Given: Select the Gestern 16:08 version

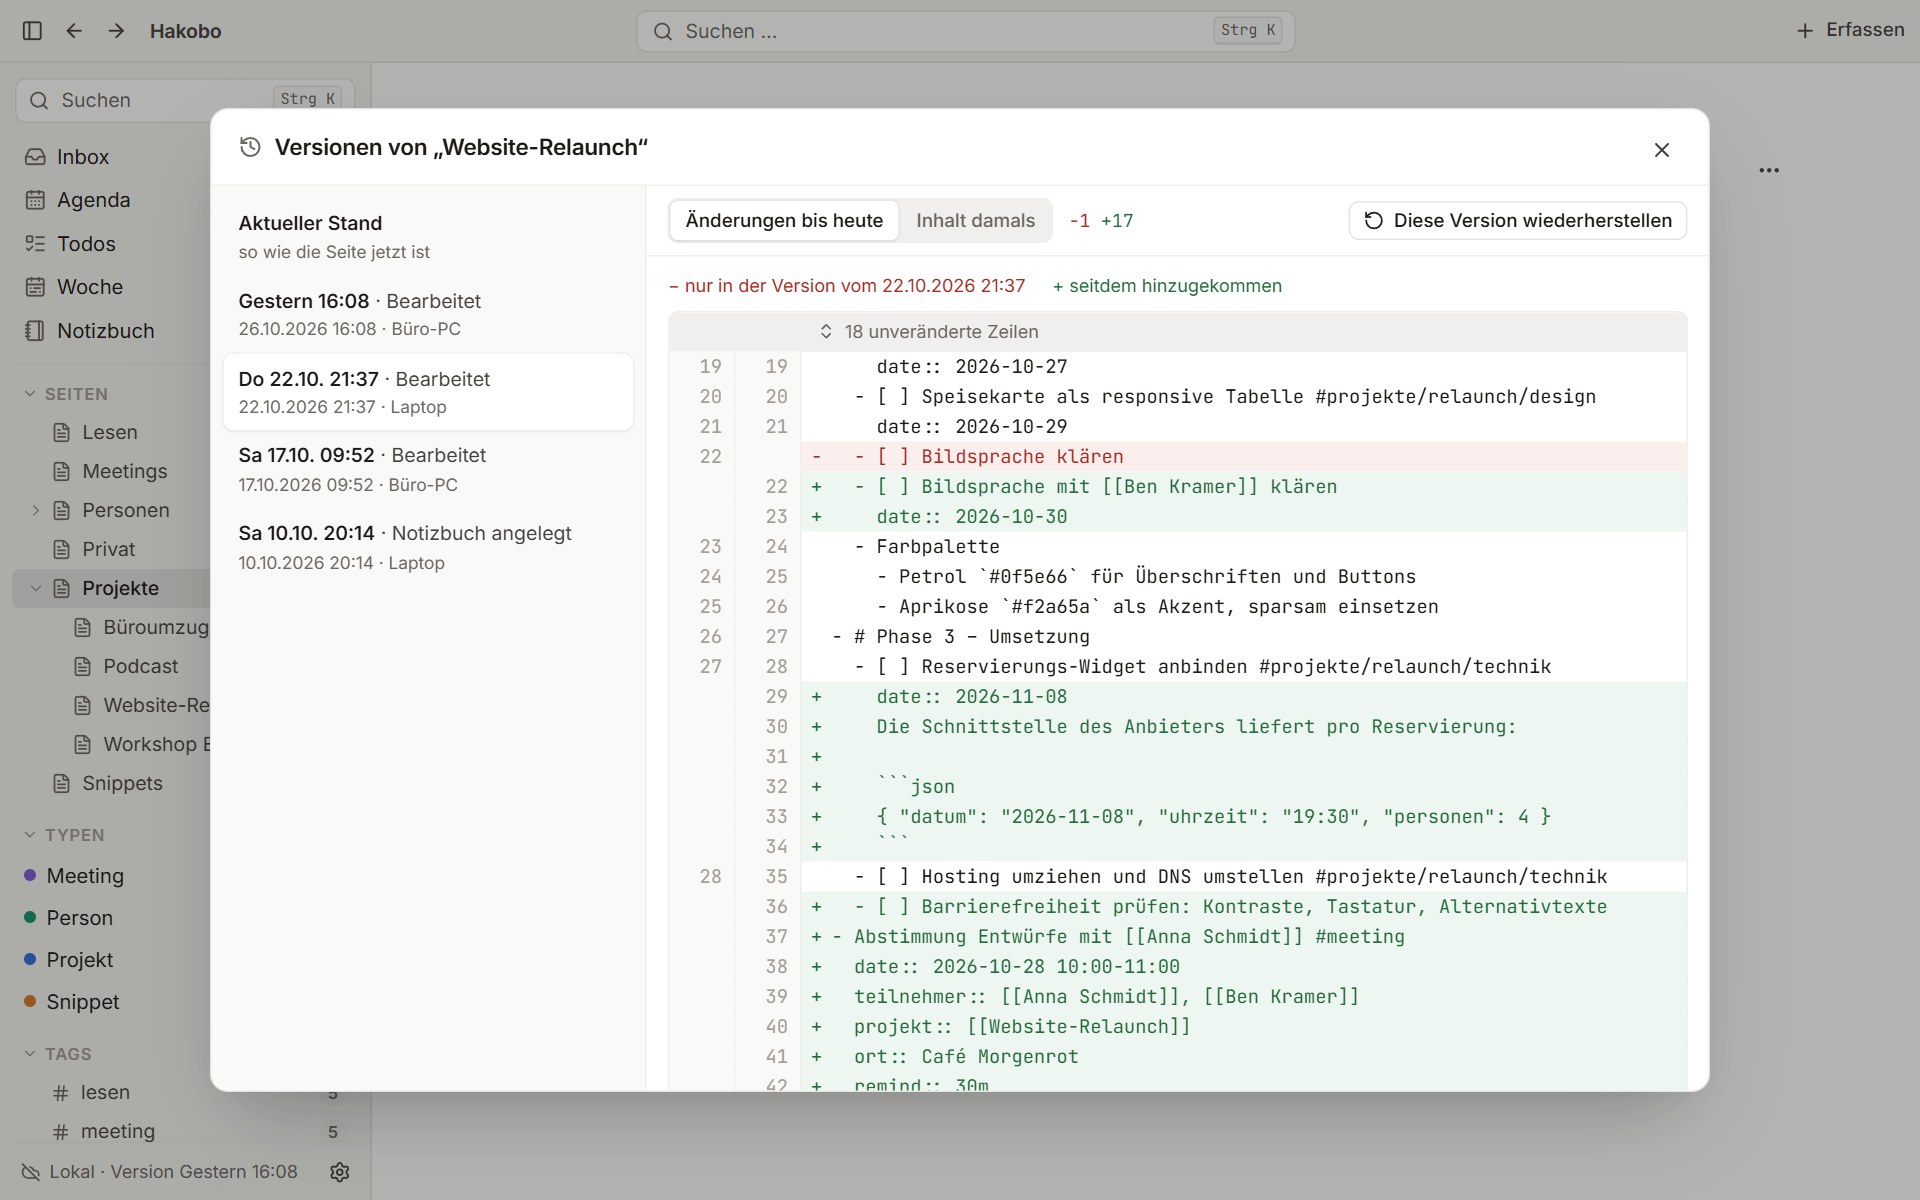Looking at the screenshot, I should click(428, 314).
